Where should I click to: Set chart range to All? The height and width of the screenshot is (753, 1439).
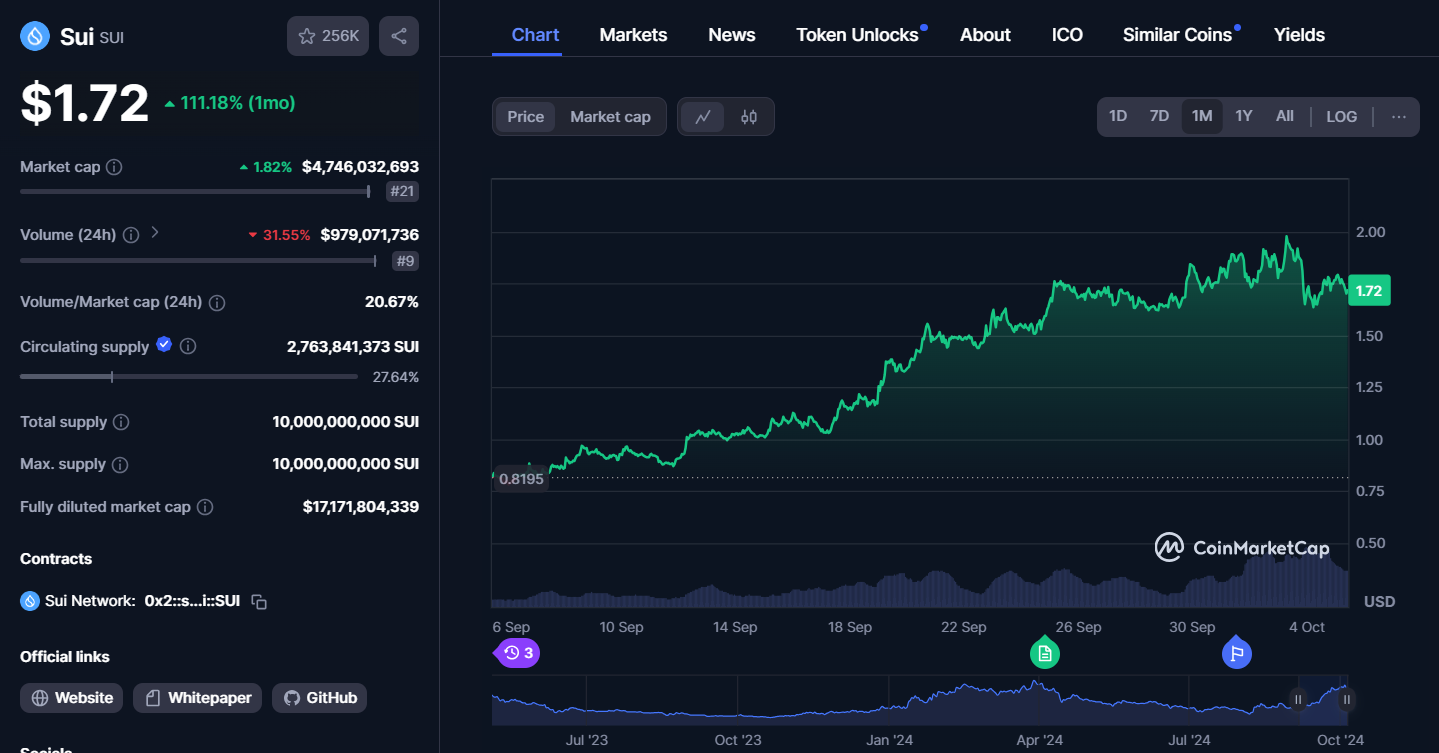1285,116
